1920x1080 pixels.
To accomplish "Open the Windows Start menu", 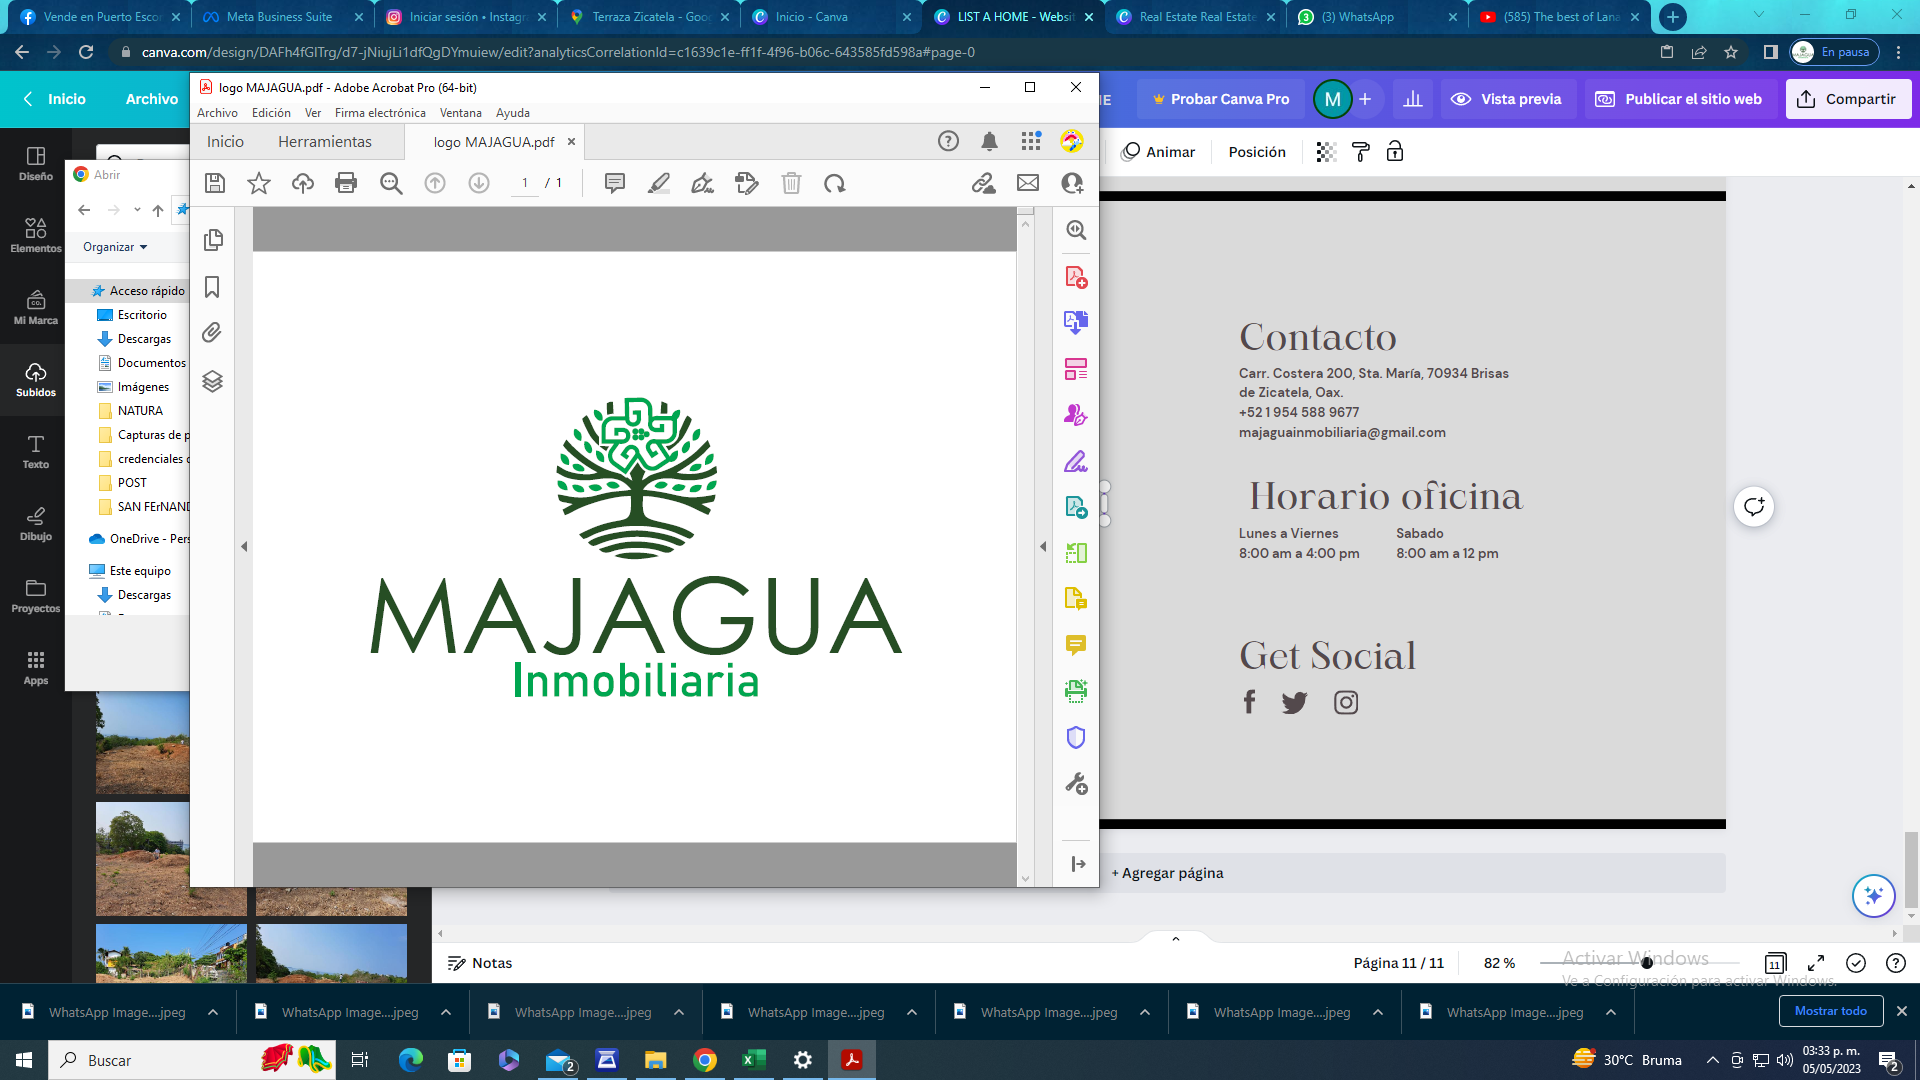I will (24, 1060).
